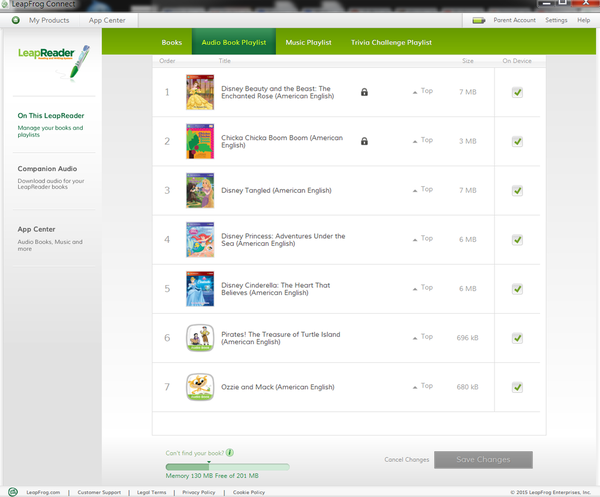Click the lock icon on Chicka Chicka Boom Boom row

pos(364,141)
